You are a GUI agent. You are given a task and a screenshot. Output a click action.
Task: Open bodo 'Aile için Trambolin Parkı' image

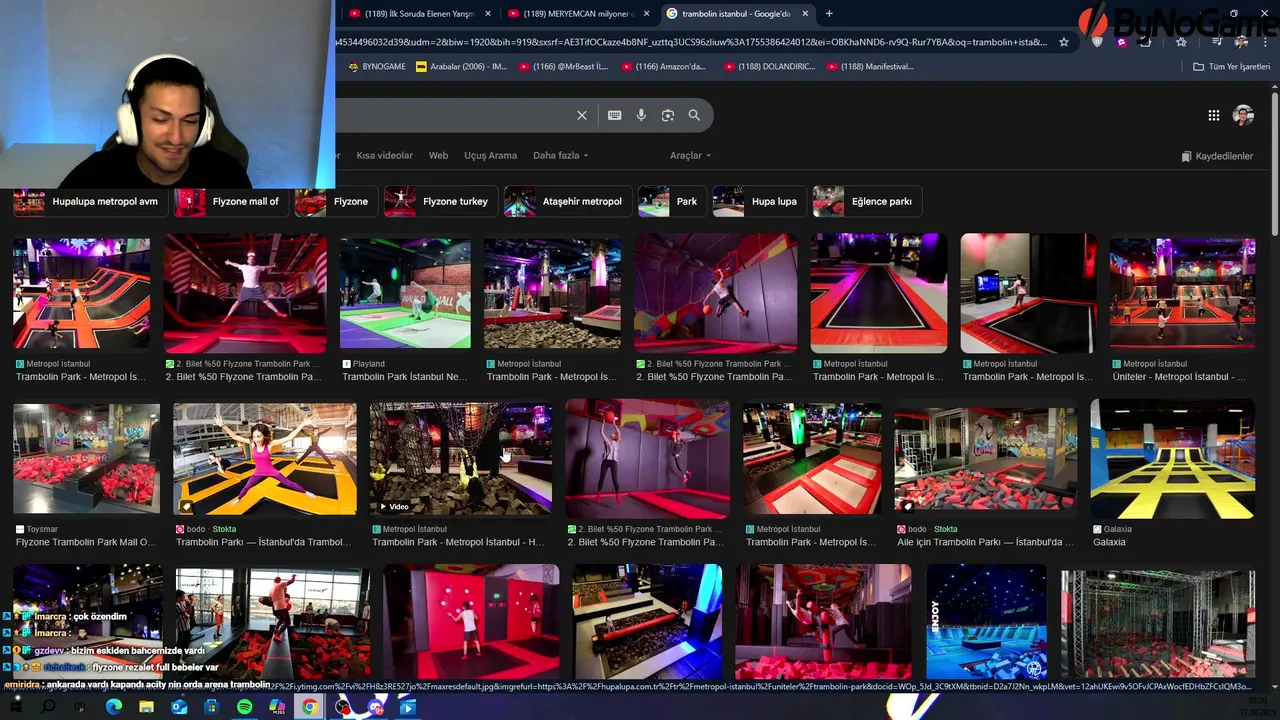985,459
